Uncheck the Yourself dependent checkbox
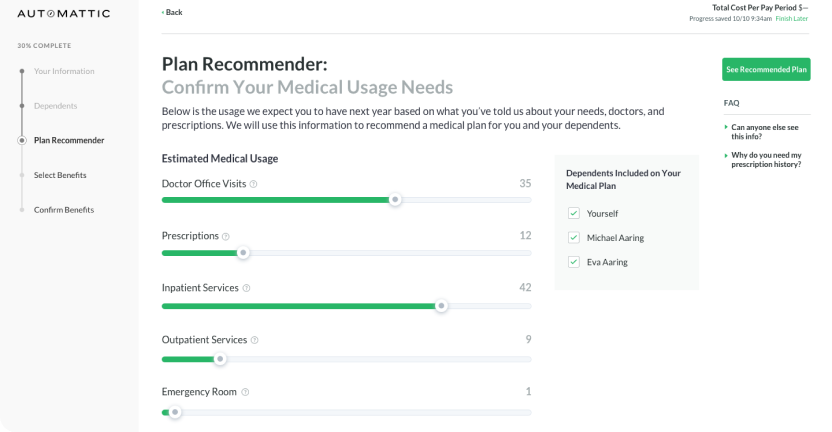Viewport: 832px width, 432px height. coord(573,213)
